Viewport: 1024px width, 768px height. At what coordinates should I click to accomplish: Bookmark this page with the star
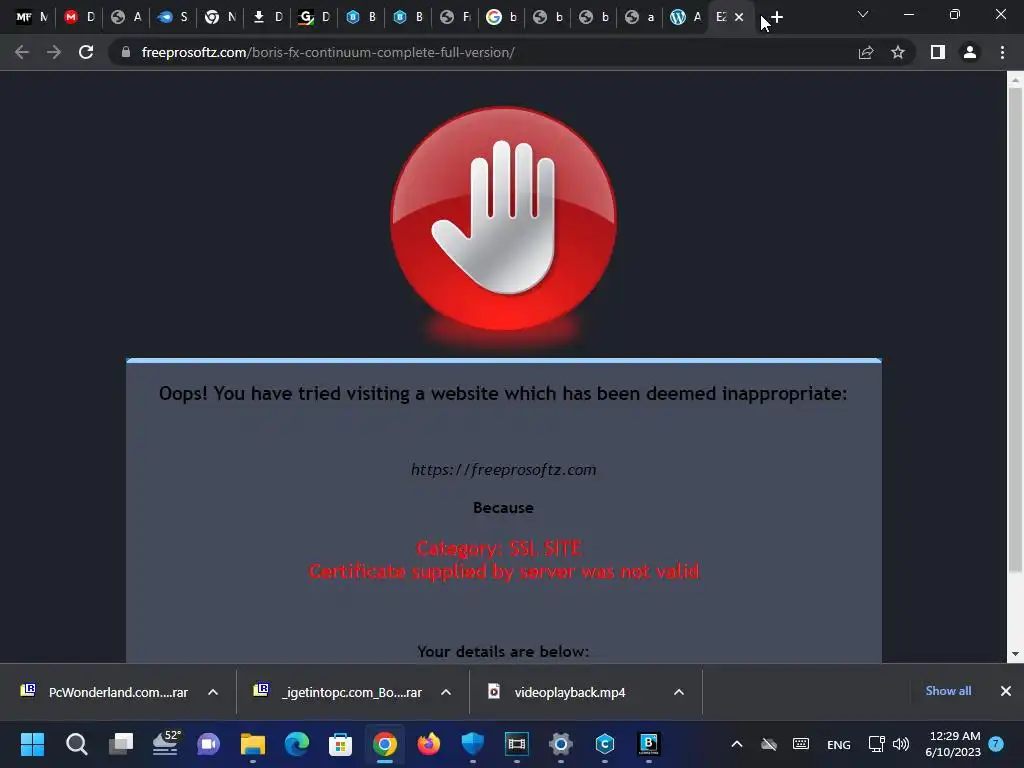click(x=898, y=52)
